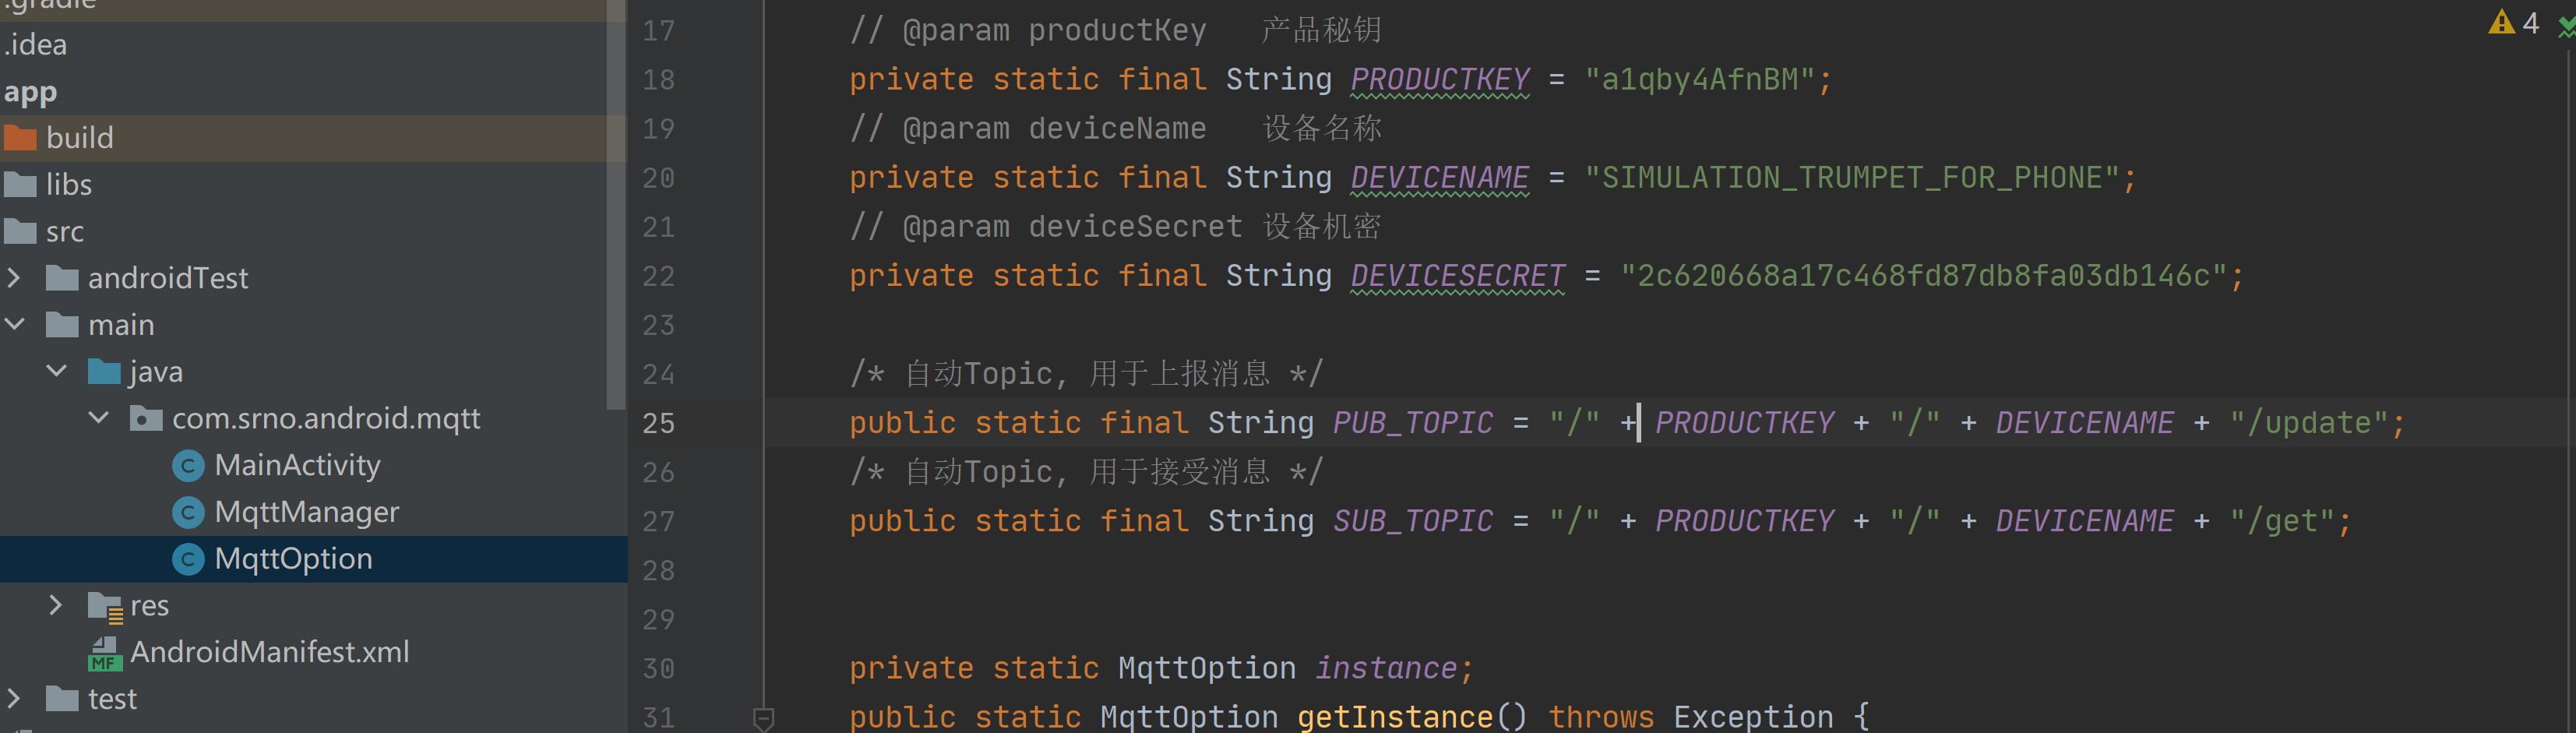The width and height of the screenshot is (2576, 733).
Task: Select the src folder in tree
Action: 64,232
